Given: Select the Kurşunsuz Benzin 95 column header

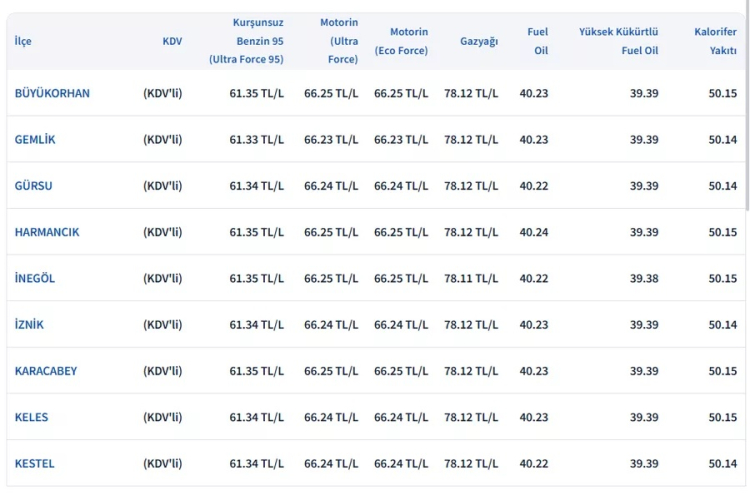Looking at the screenshot, I should point(246,41).
